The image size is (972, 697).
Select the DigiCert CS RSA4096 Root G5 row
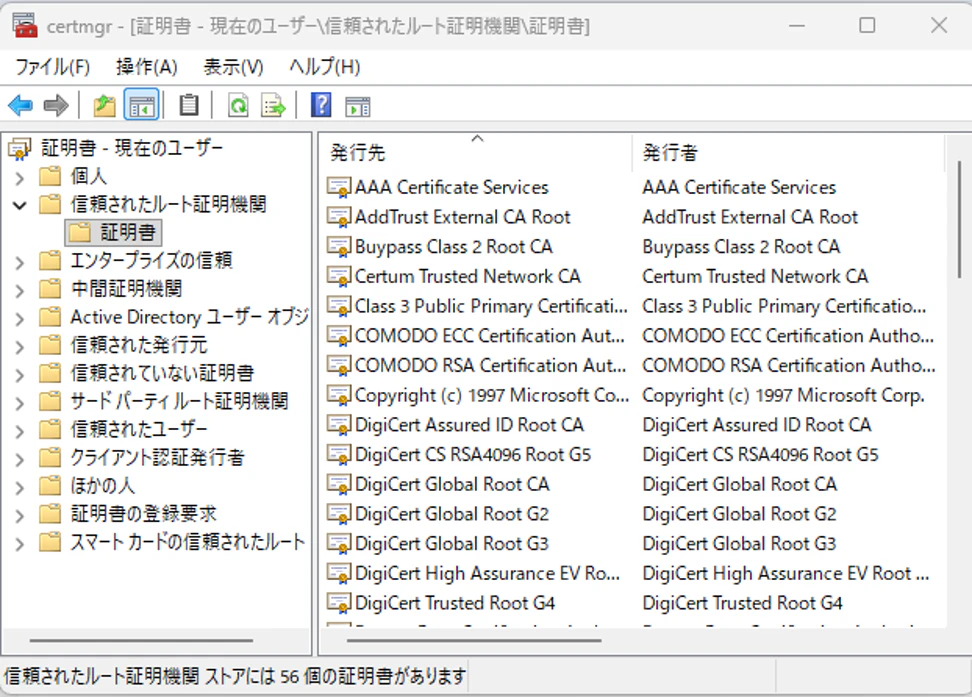(x=634, y=455)
